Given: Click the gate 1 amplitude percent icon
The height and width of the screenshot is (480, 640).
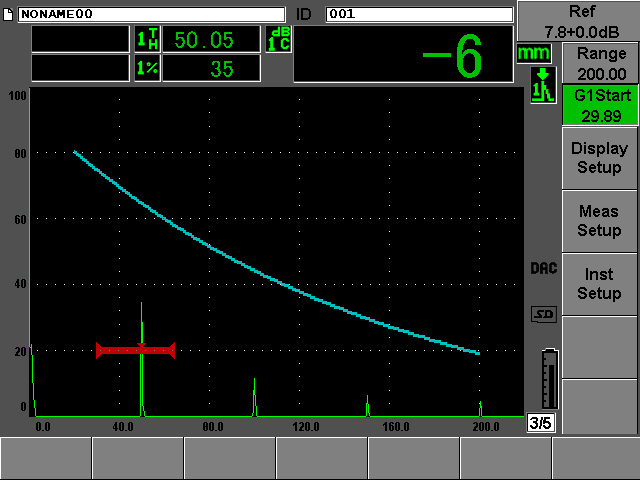Looking at the screenshot, I should (x=146, y=68).
